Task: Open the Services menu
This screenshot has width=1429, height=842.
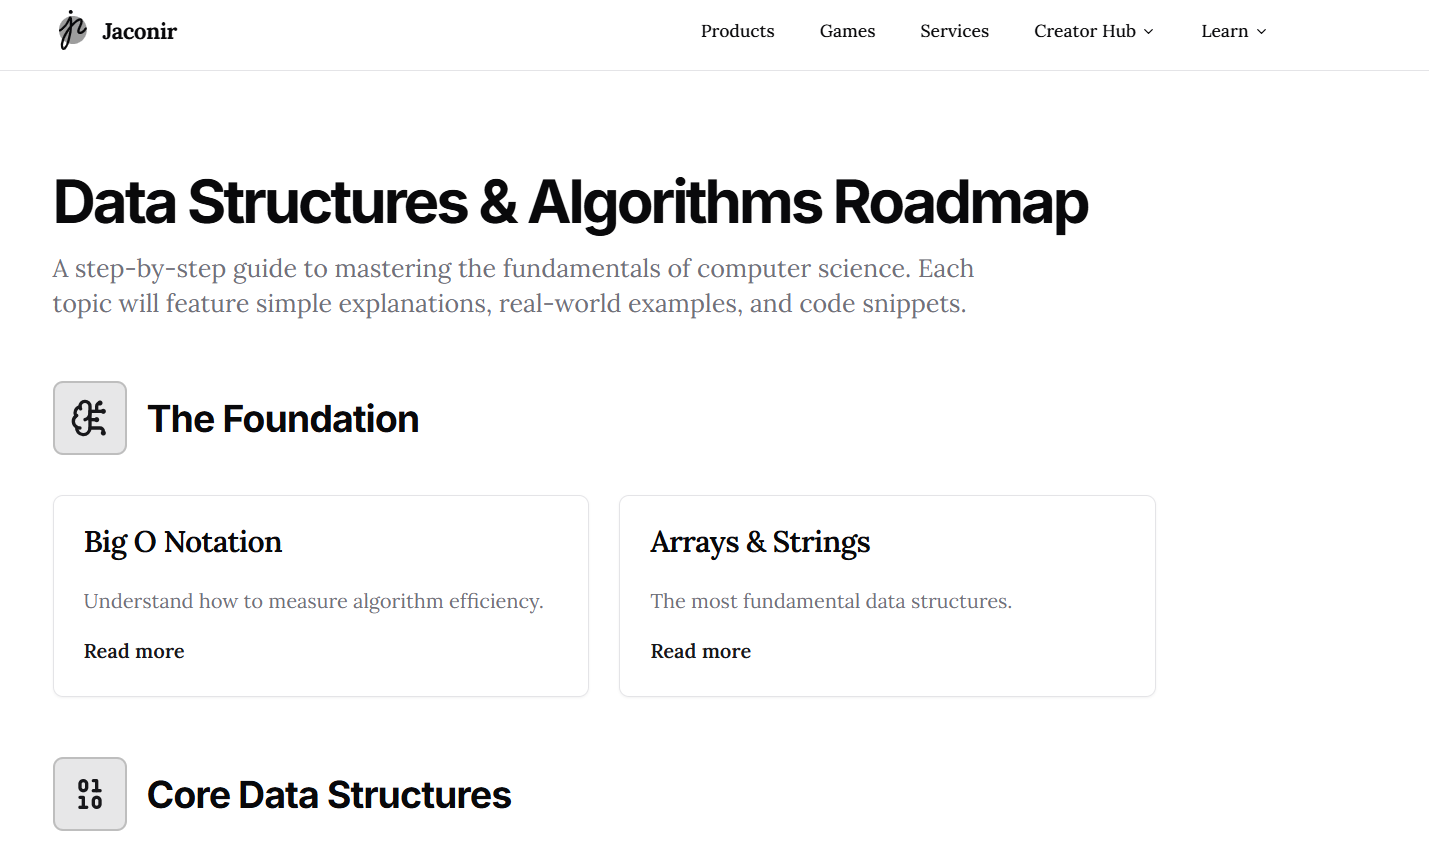Action: [x=954, y=31]
